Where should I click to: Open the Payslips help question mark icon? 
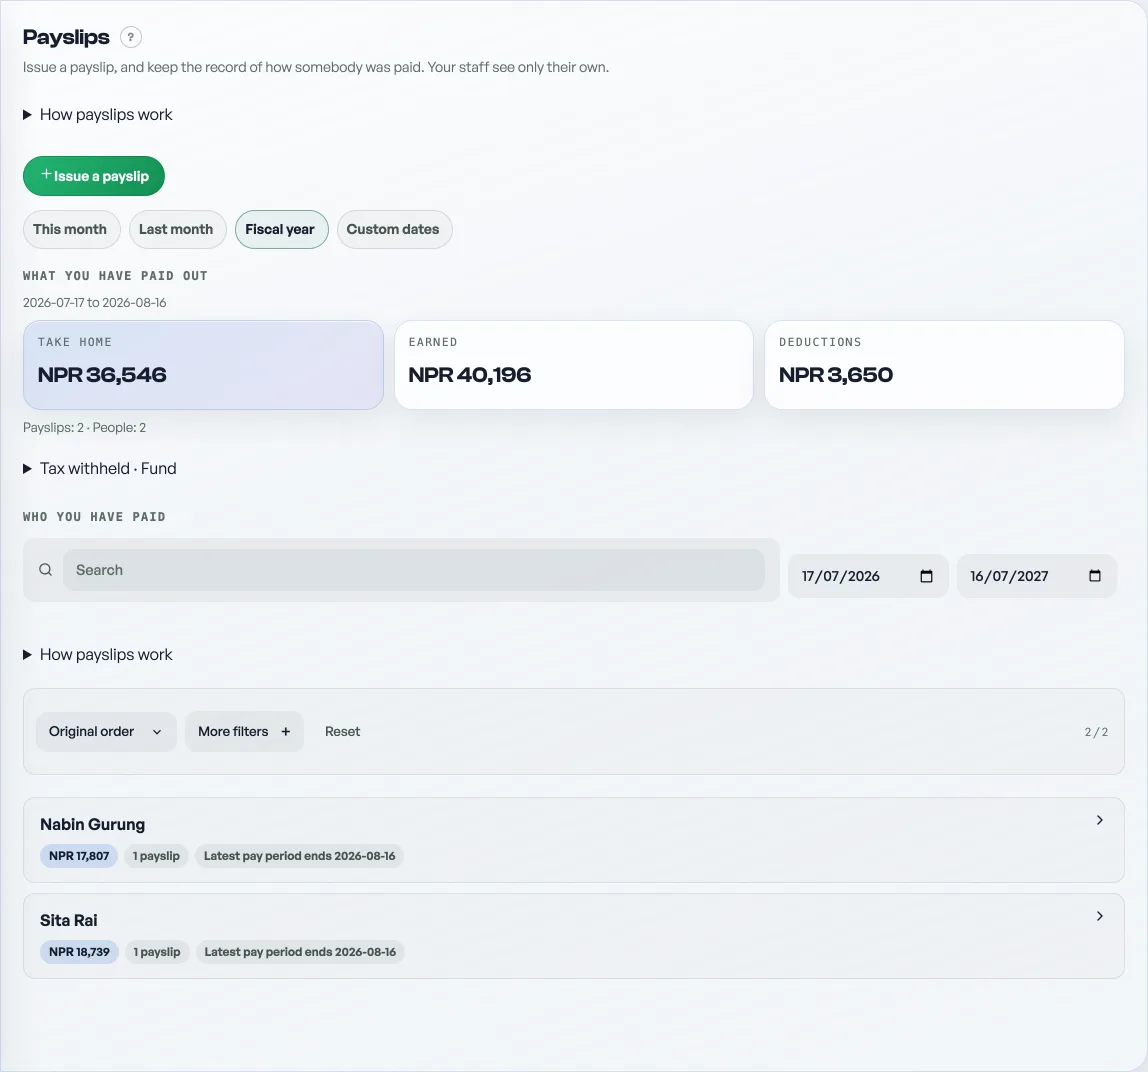click(x=130, y=37)
